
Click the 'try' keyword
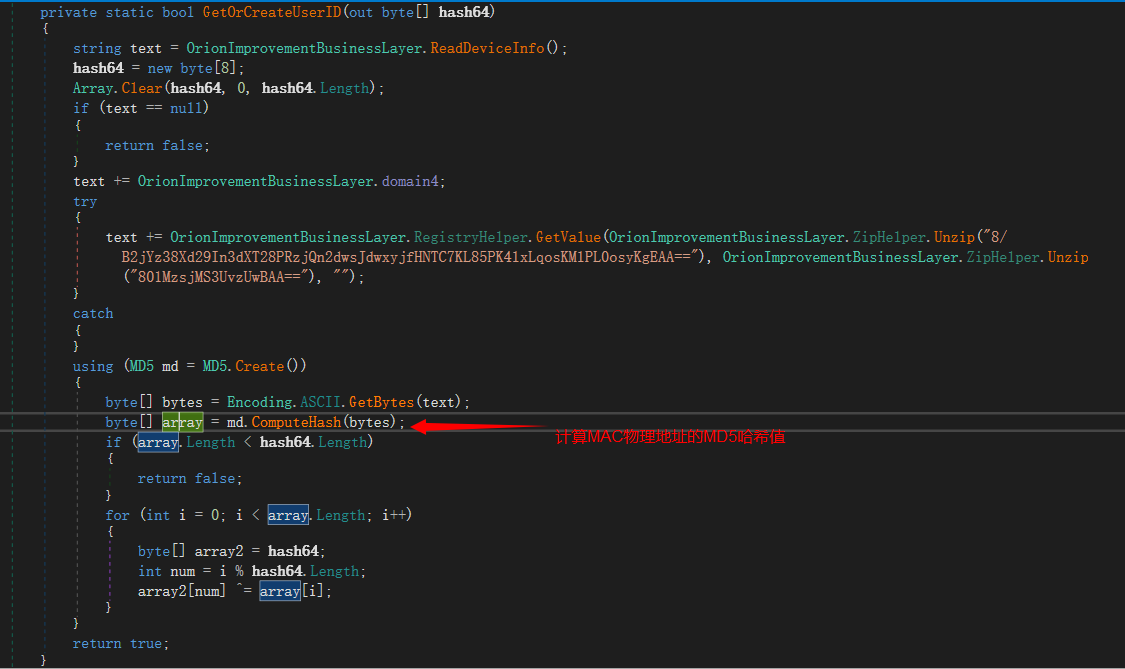click(85, 201)
